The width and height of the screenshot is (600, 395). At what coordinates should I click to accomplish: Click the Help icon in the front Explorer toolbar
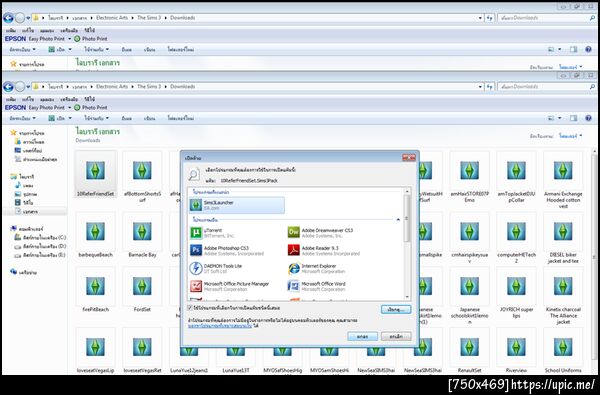[x=589, y=118]
